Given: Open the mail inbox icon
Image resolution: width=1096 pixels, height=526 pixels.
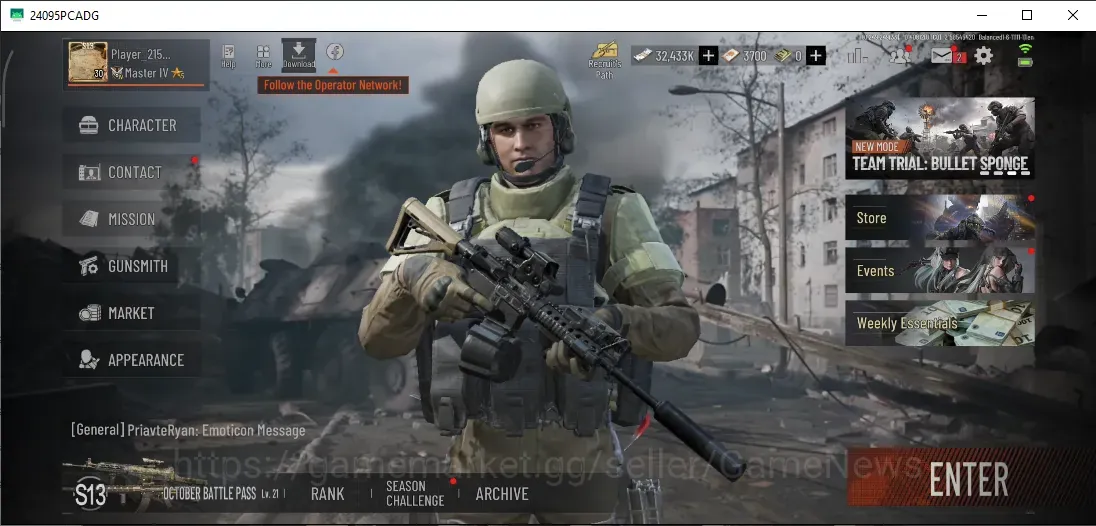Looking at the screenshot, I should (942, 55).
